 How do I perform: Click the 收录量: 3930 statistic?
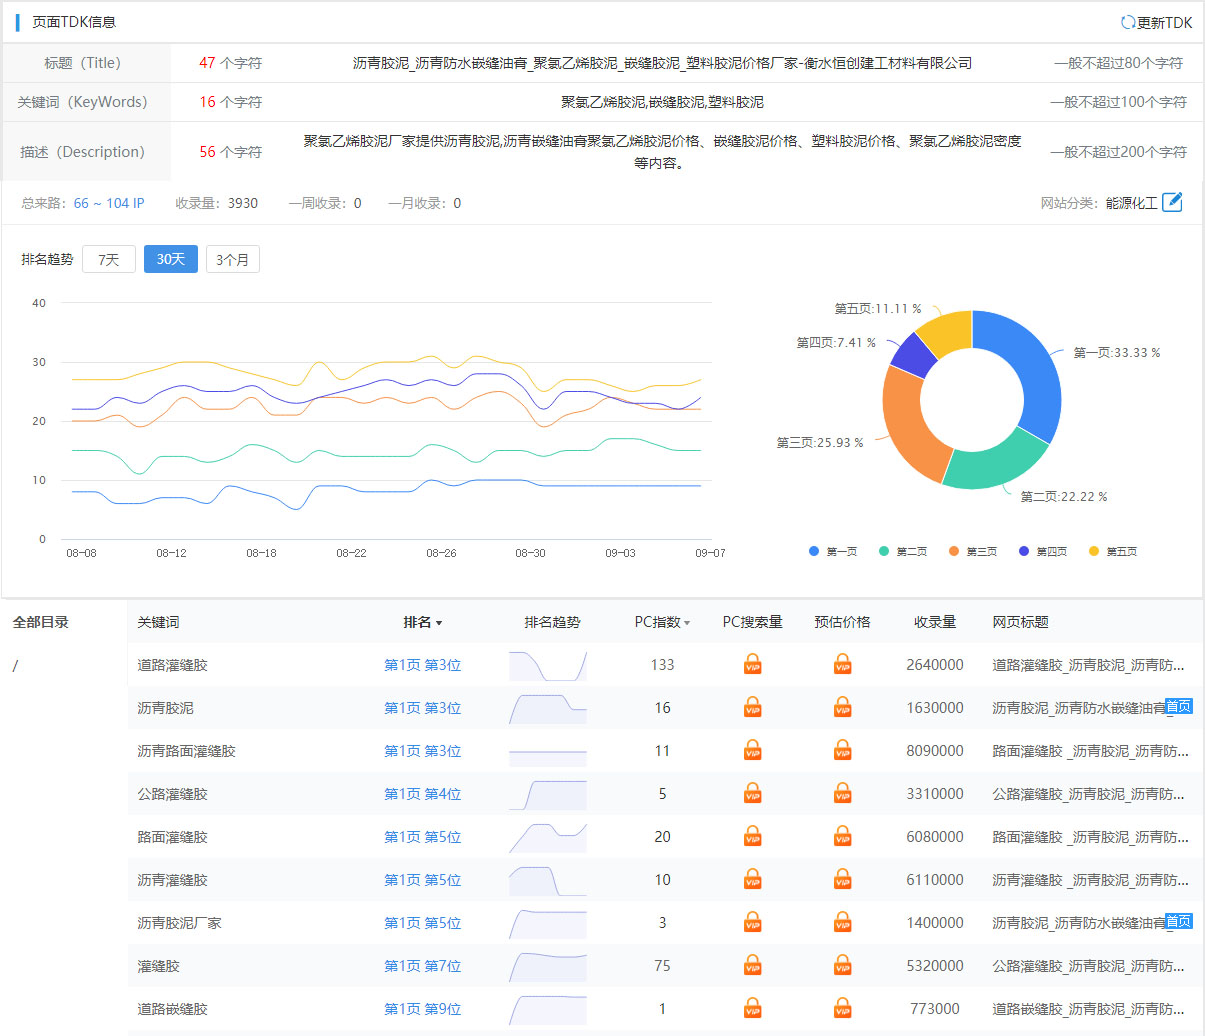pyautogui.click(x=216, y=203)
